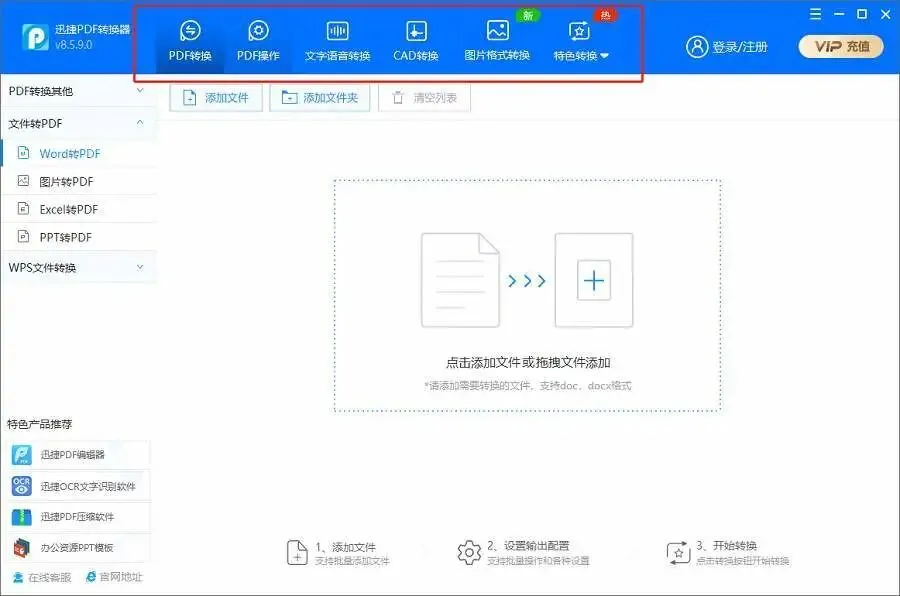Screen dimensions: 900x596
Task: Open 迅捷PDF压缩软件 recommended product
Action: pyautogui.click(x=79, y=517)
